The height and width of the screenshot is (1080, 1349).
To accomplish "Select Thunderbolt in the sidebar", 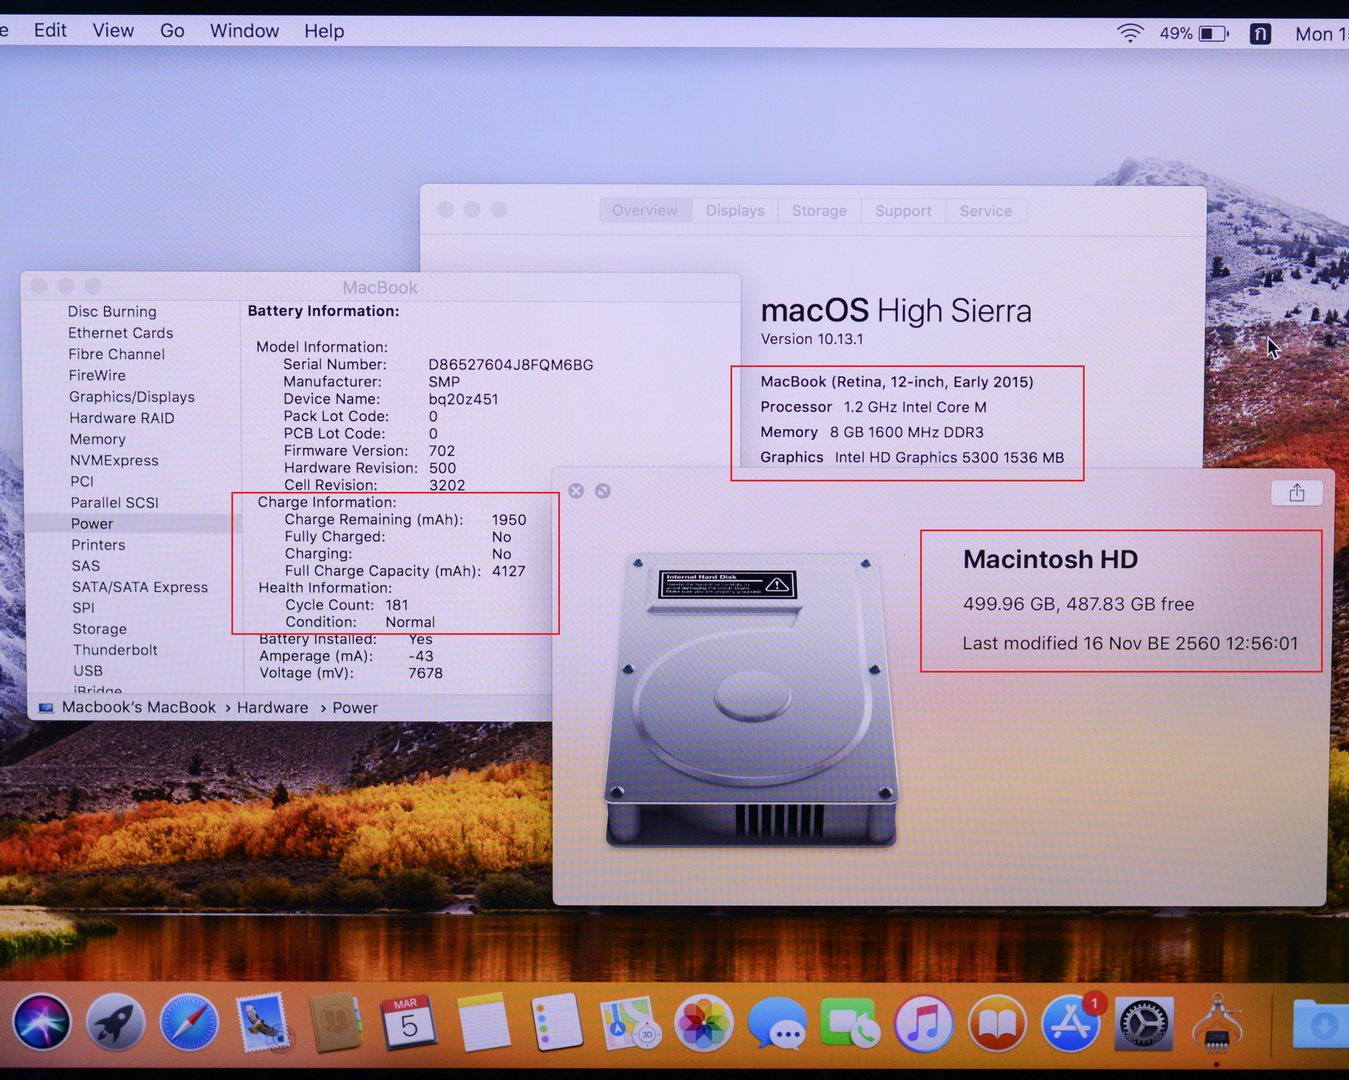I will [115, 650].
